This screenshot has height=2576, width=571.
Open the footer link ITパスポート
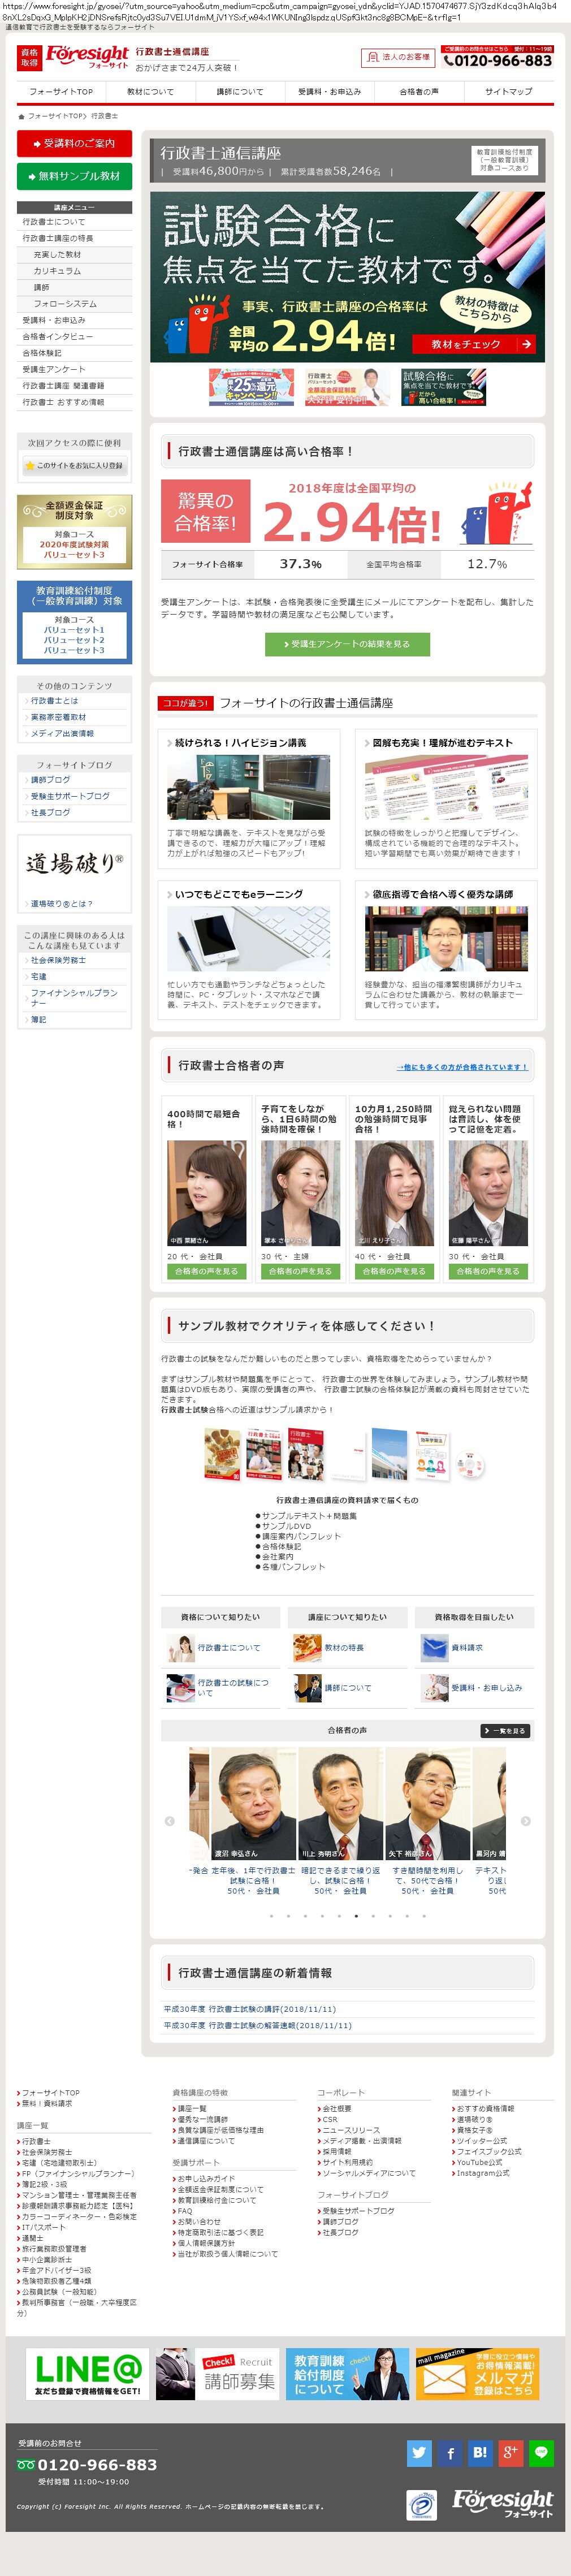click(x=43, y=2228)
